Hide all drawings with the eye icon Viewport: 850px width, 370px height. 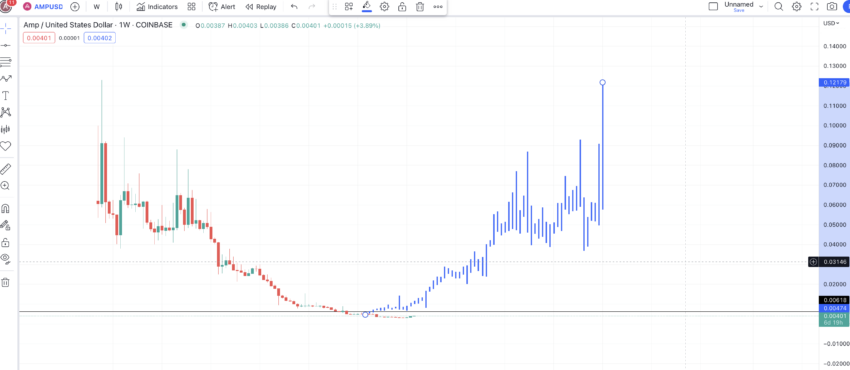[x=5, y=258]
